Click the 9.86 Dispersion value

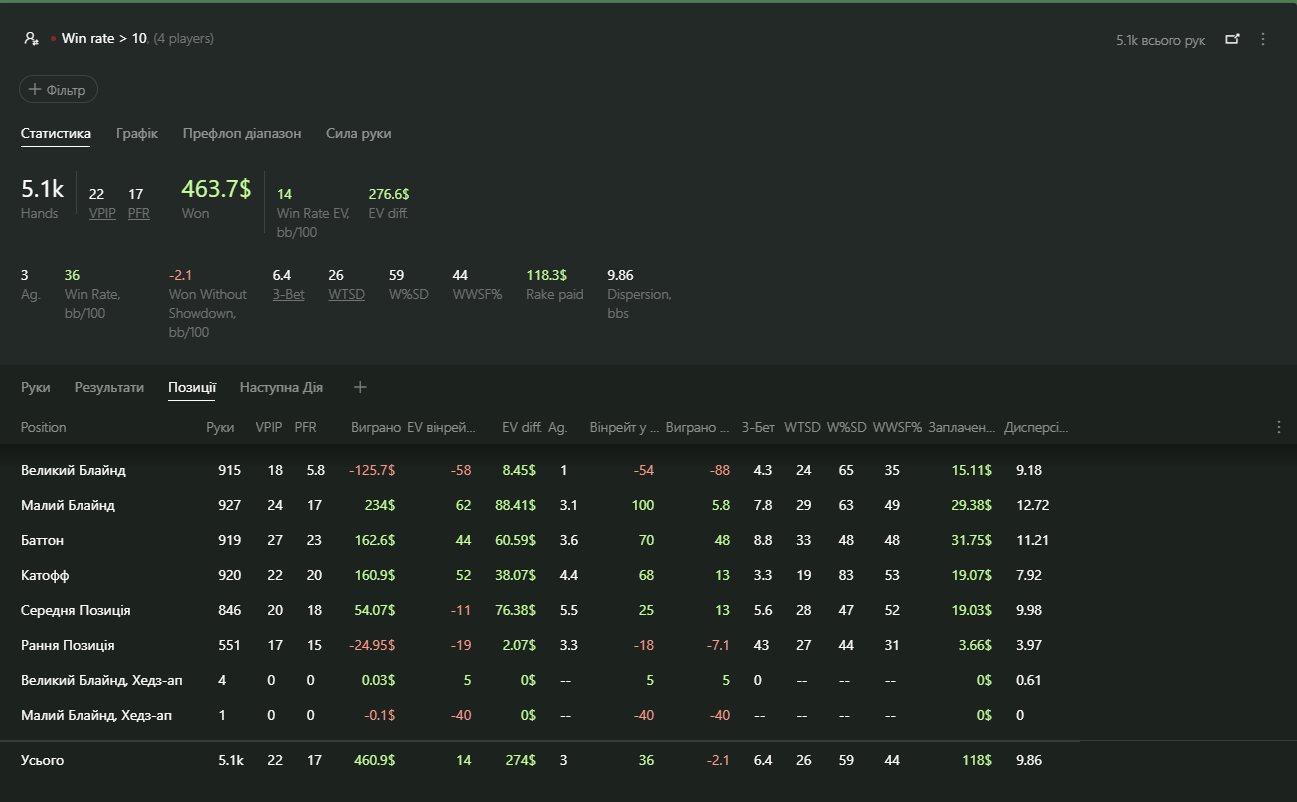(620, 275)
